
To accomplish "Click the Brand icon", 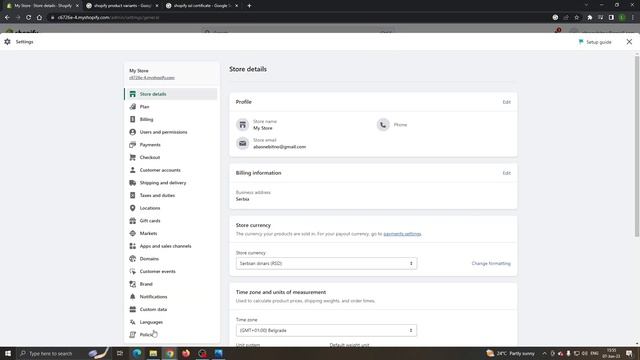I will click(133, 284).
